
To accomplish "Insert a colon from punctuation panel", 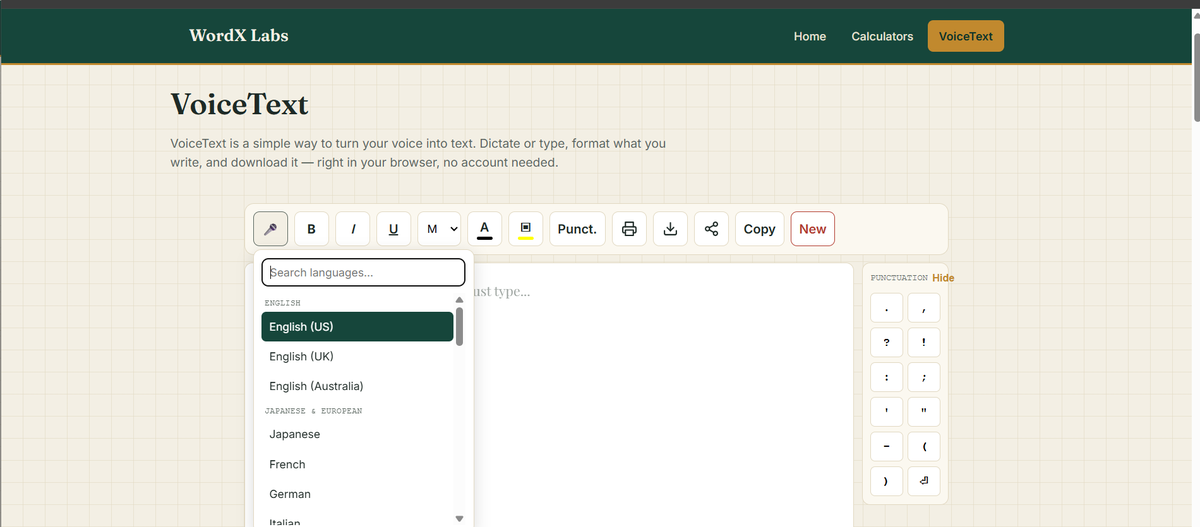I will point(887,378).
